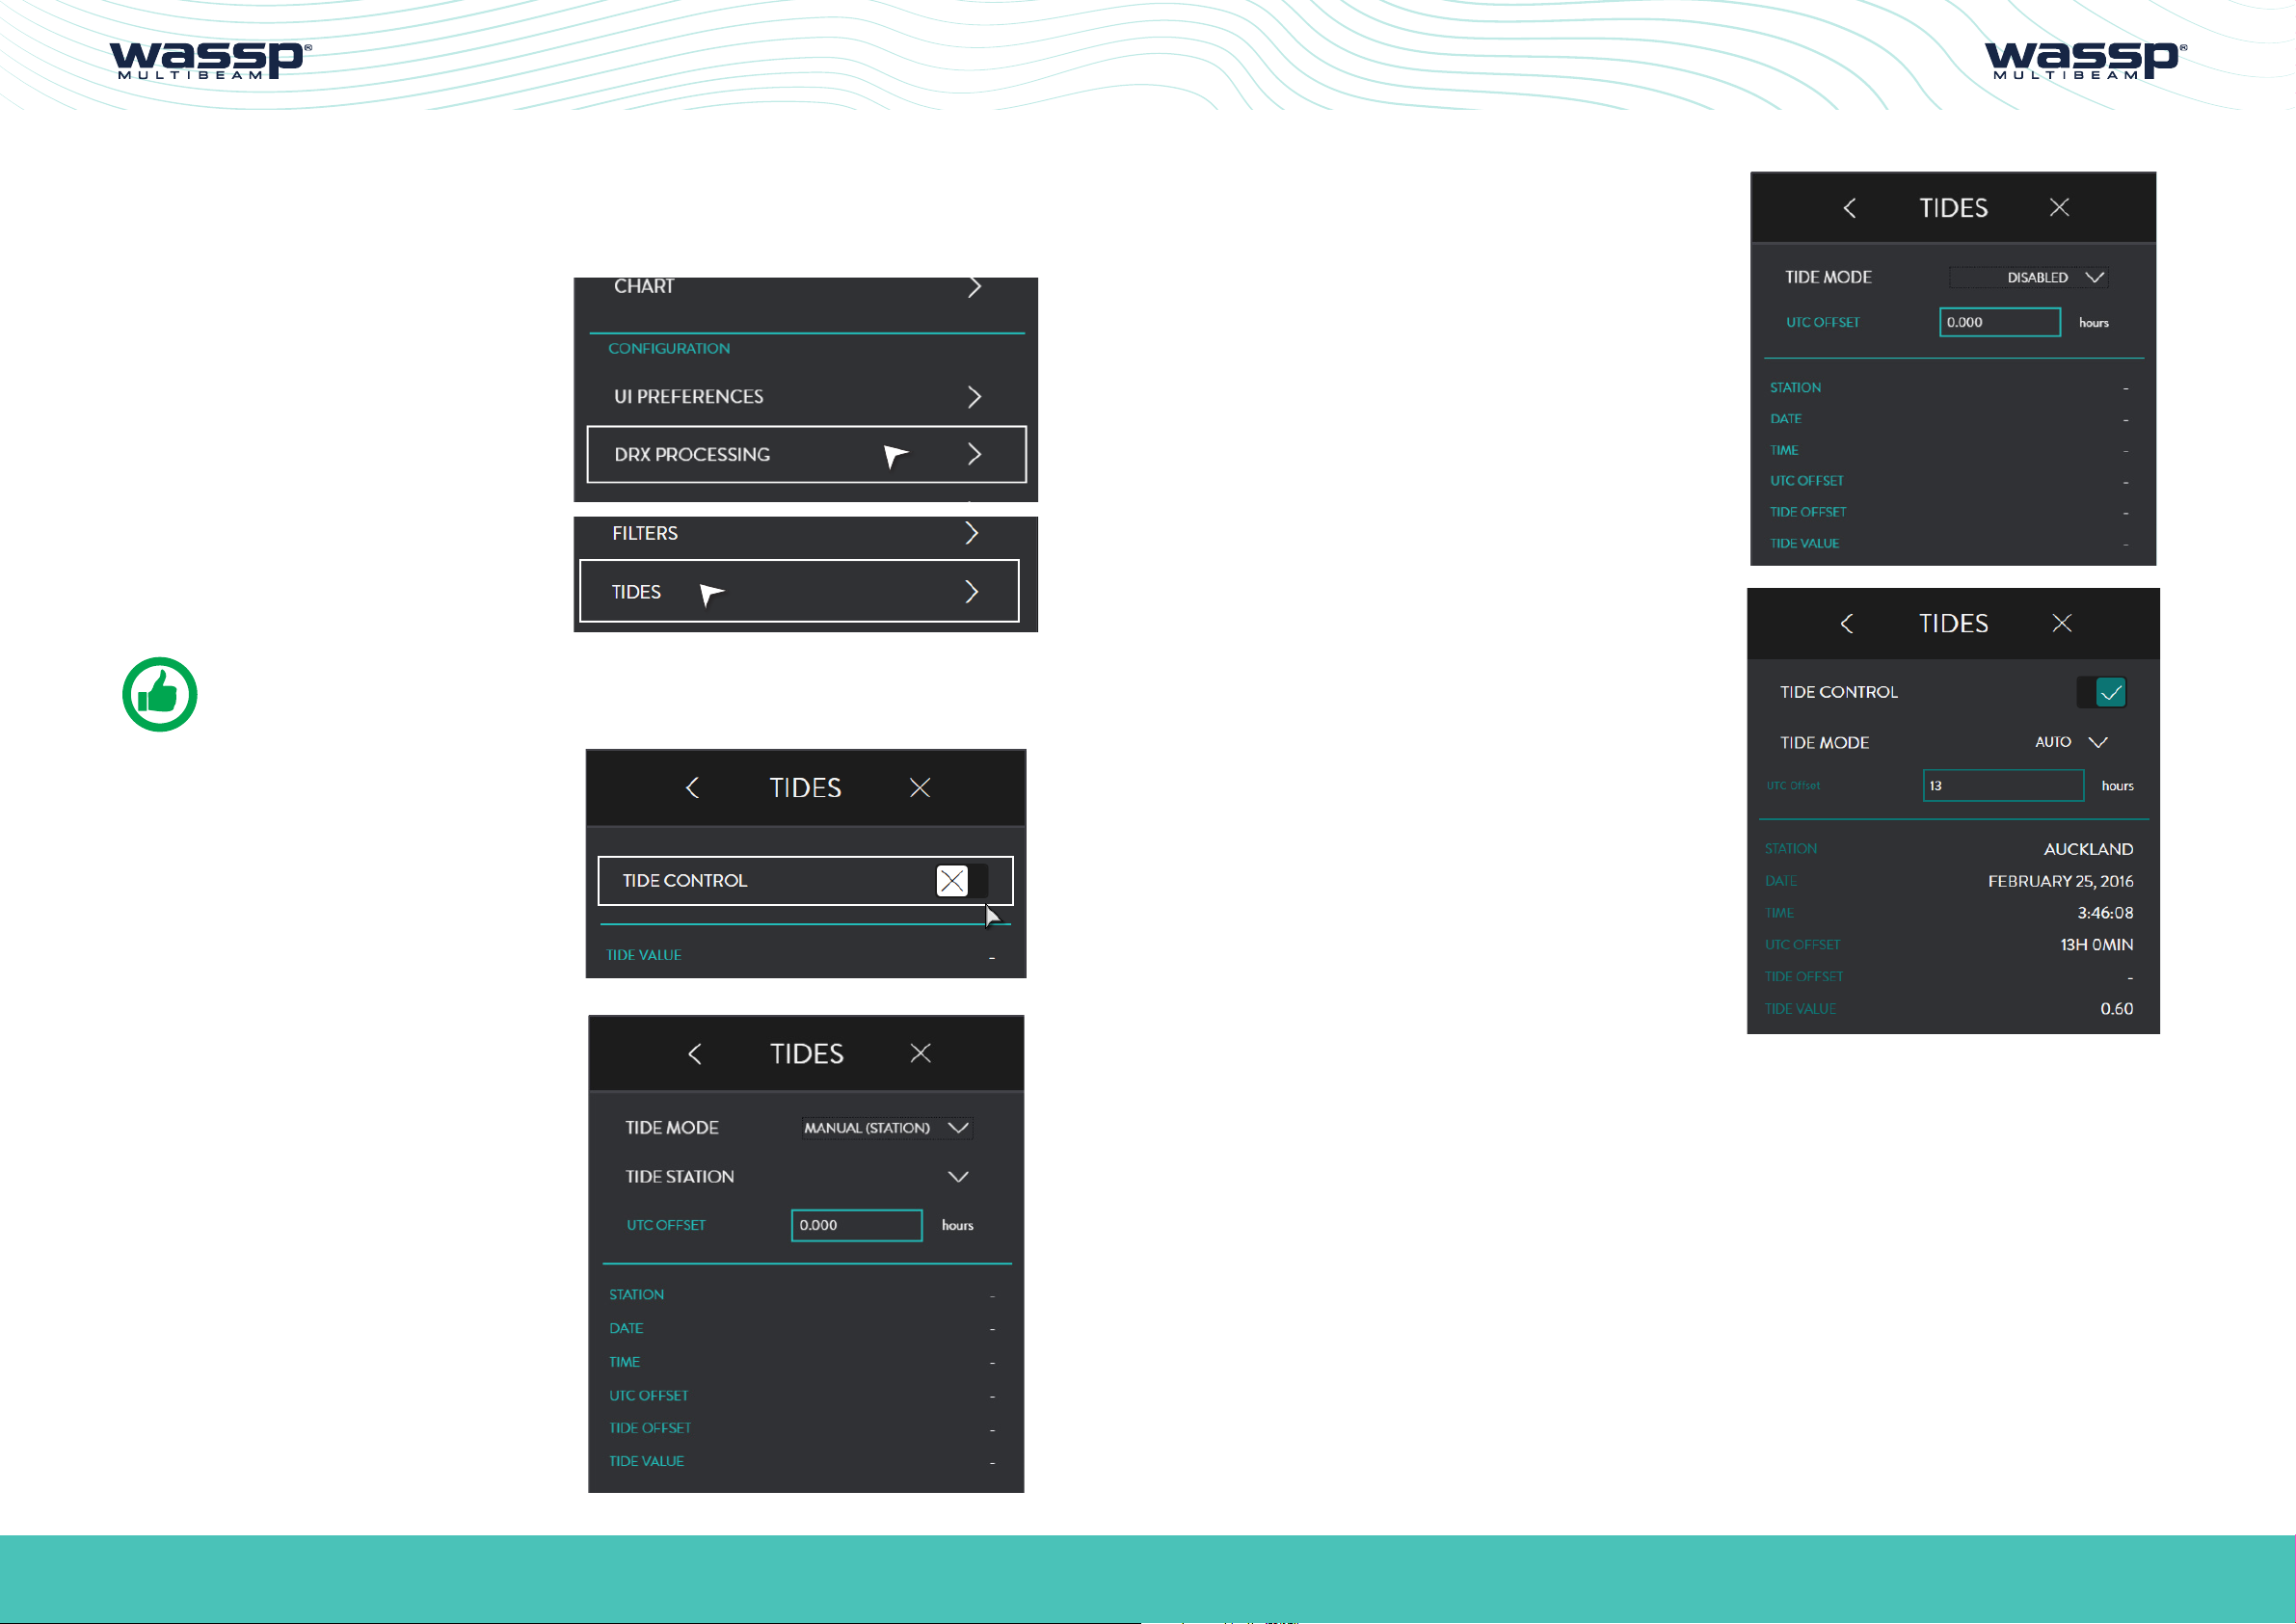Viewport: 2296px width, 1624px height.
Task: Click the chevron on the FILTERS menu row
Action: click(971, 533)
